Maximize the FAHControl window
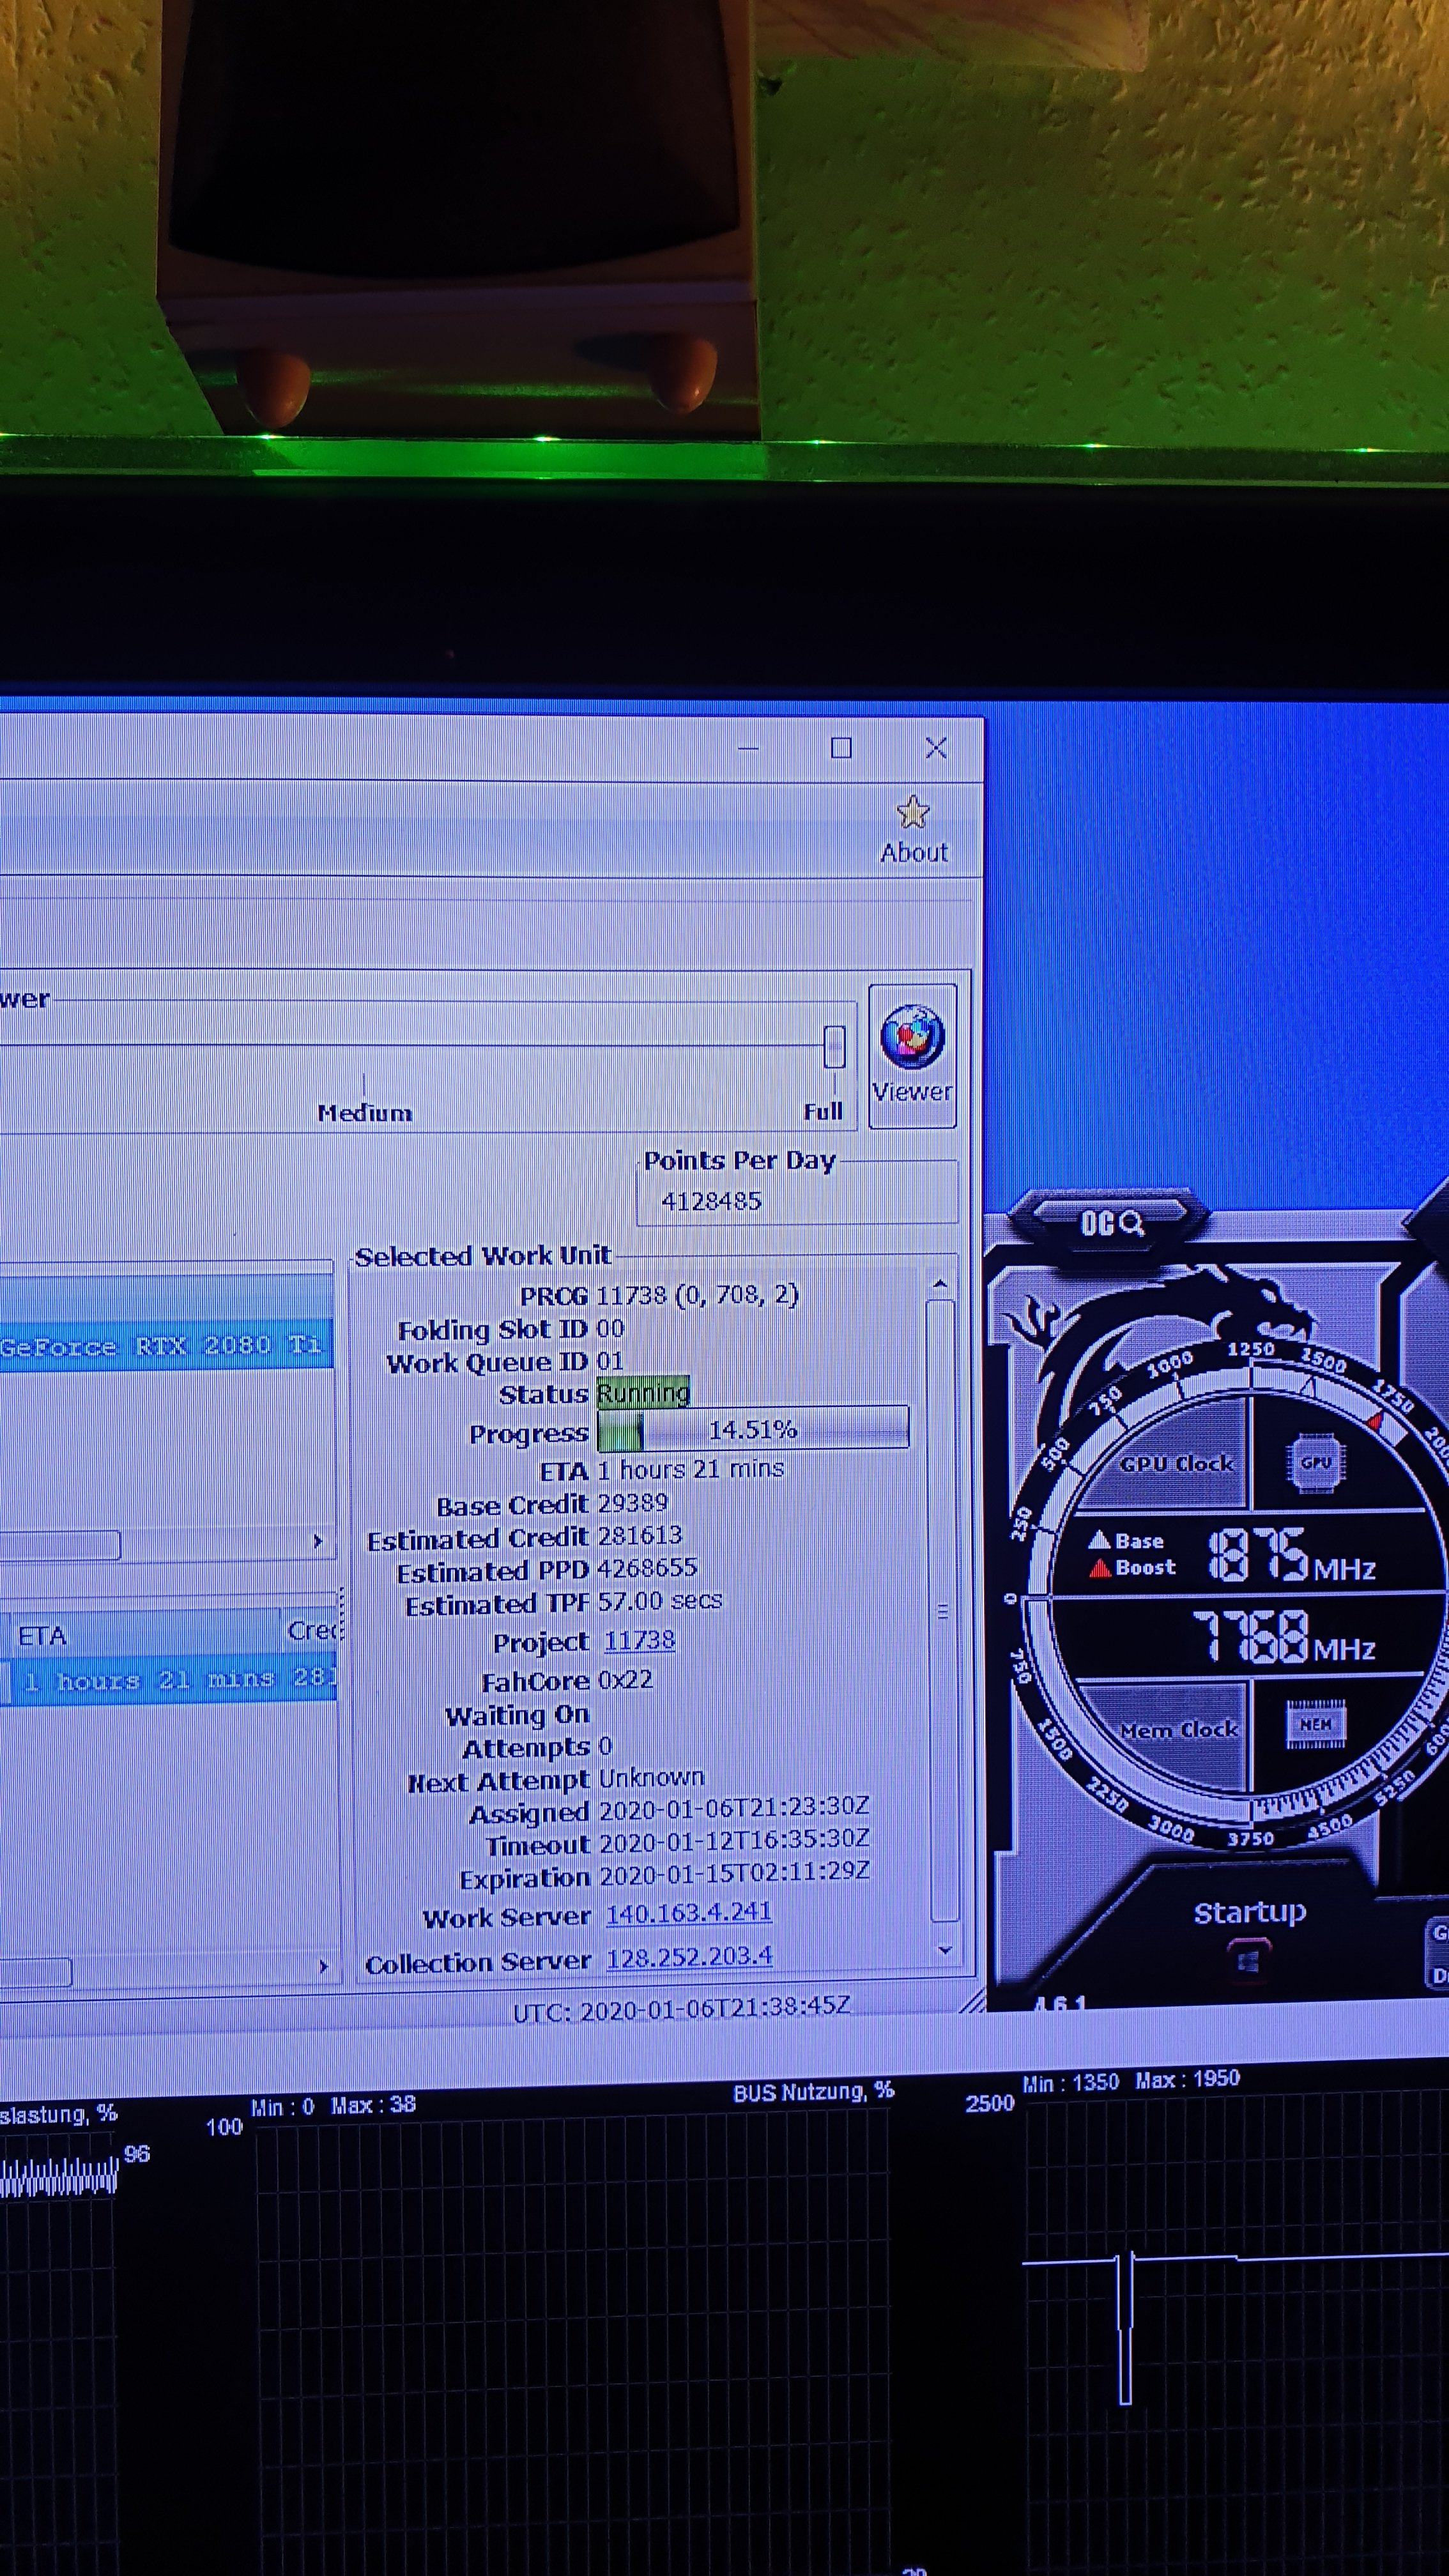The width and height of the screenshot is (1449, 2576). (841, 747)
